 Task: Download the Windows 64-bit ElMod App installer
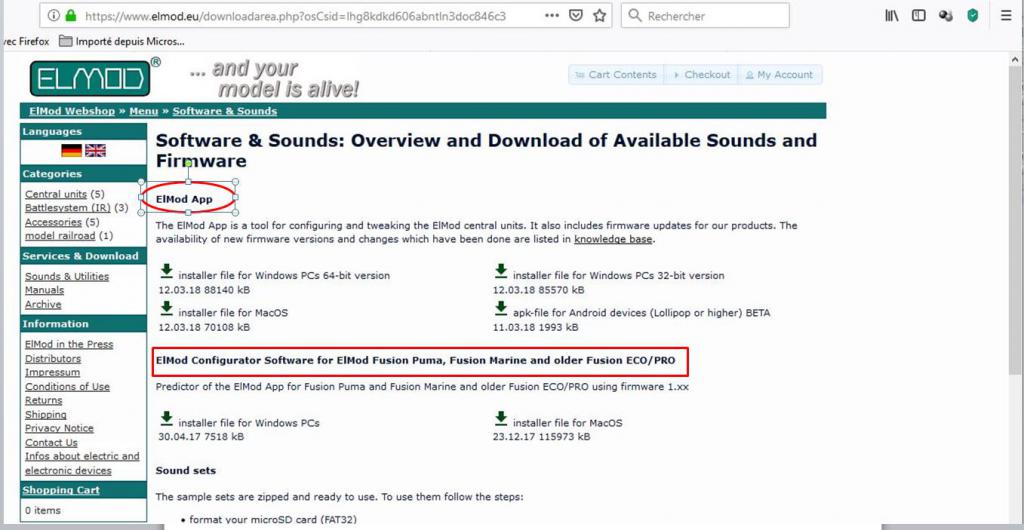(167, 271)
